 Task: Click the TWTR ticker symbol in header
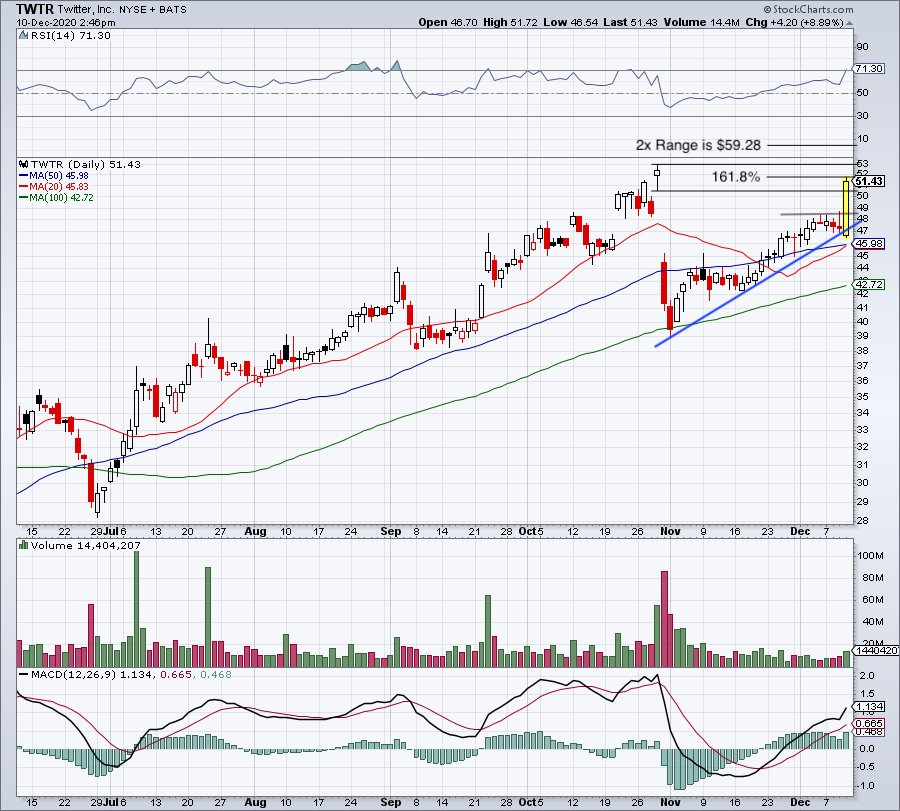point(34,9)
